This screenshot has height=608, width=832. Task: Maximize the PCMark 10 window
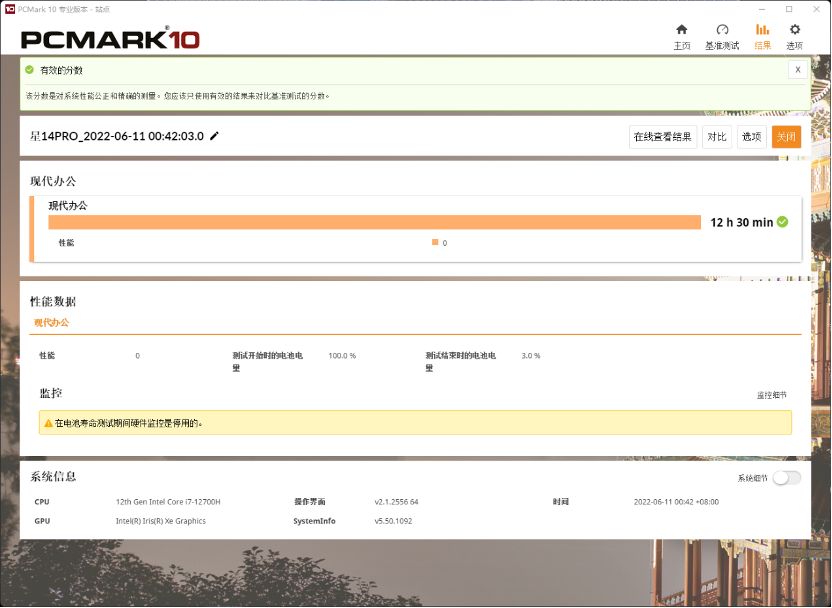[x=789, y=9]
